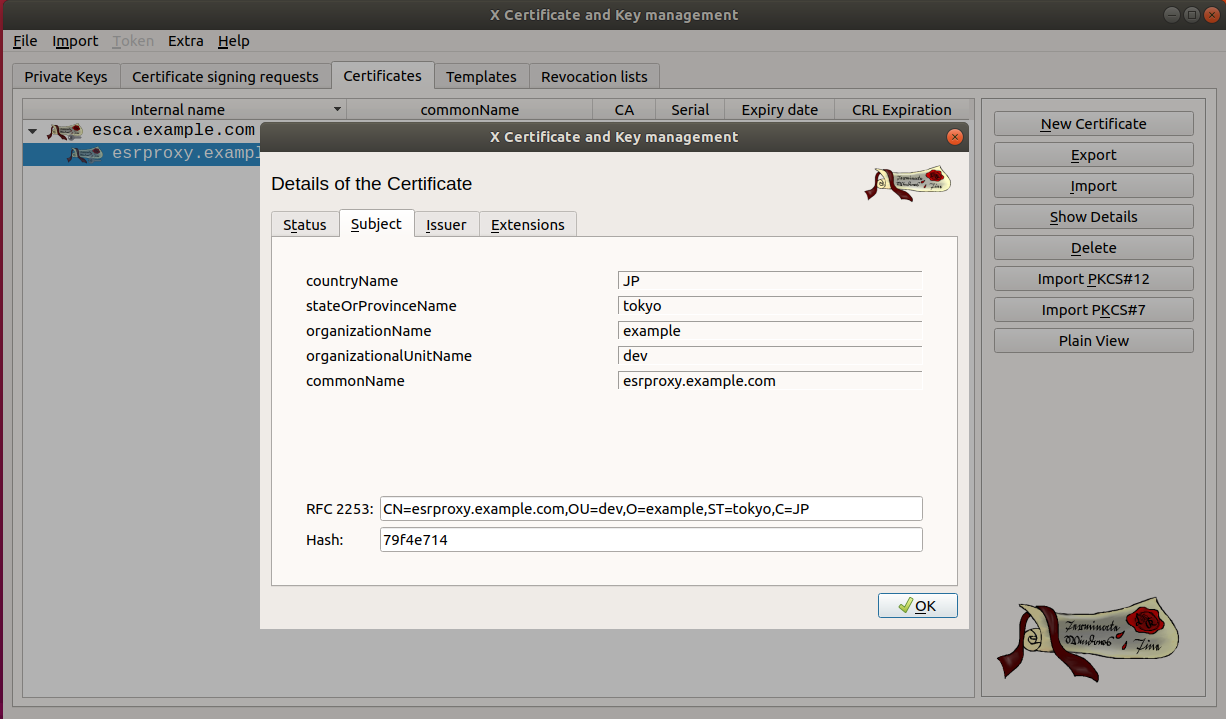1226x719 pixels.
Task: Click the Import PKCS#12 button
Action: tap(1094, 279)
